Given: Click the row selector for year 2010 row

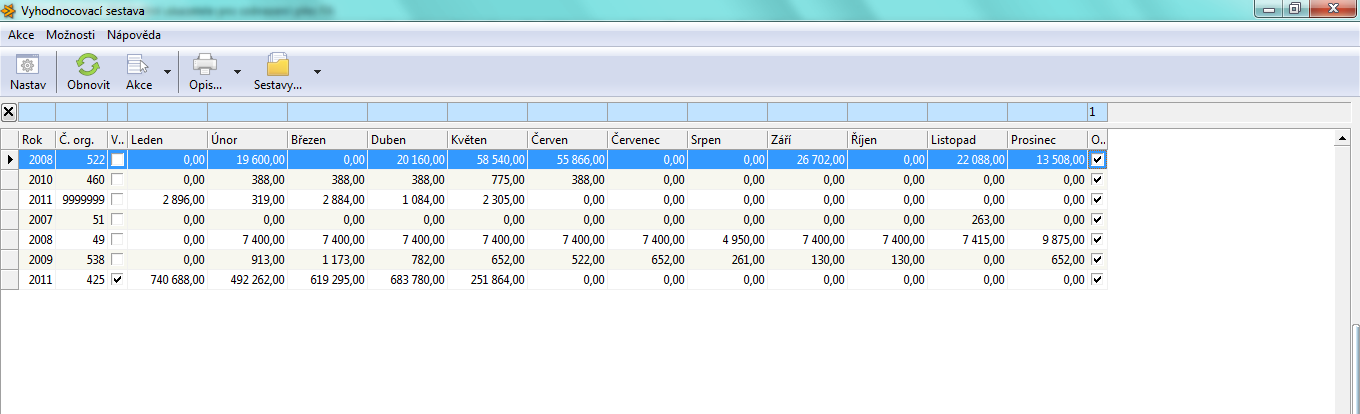Looking at the screenshot, I should click(x=9, y=180).
